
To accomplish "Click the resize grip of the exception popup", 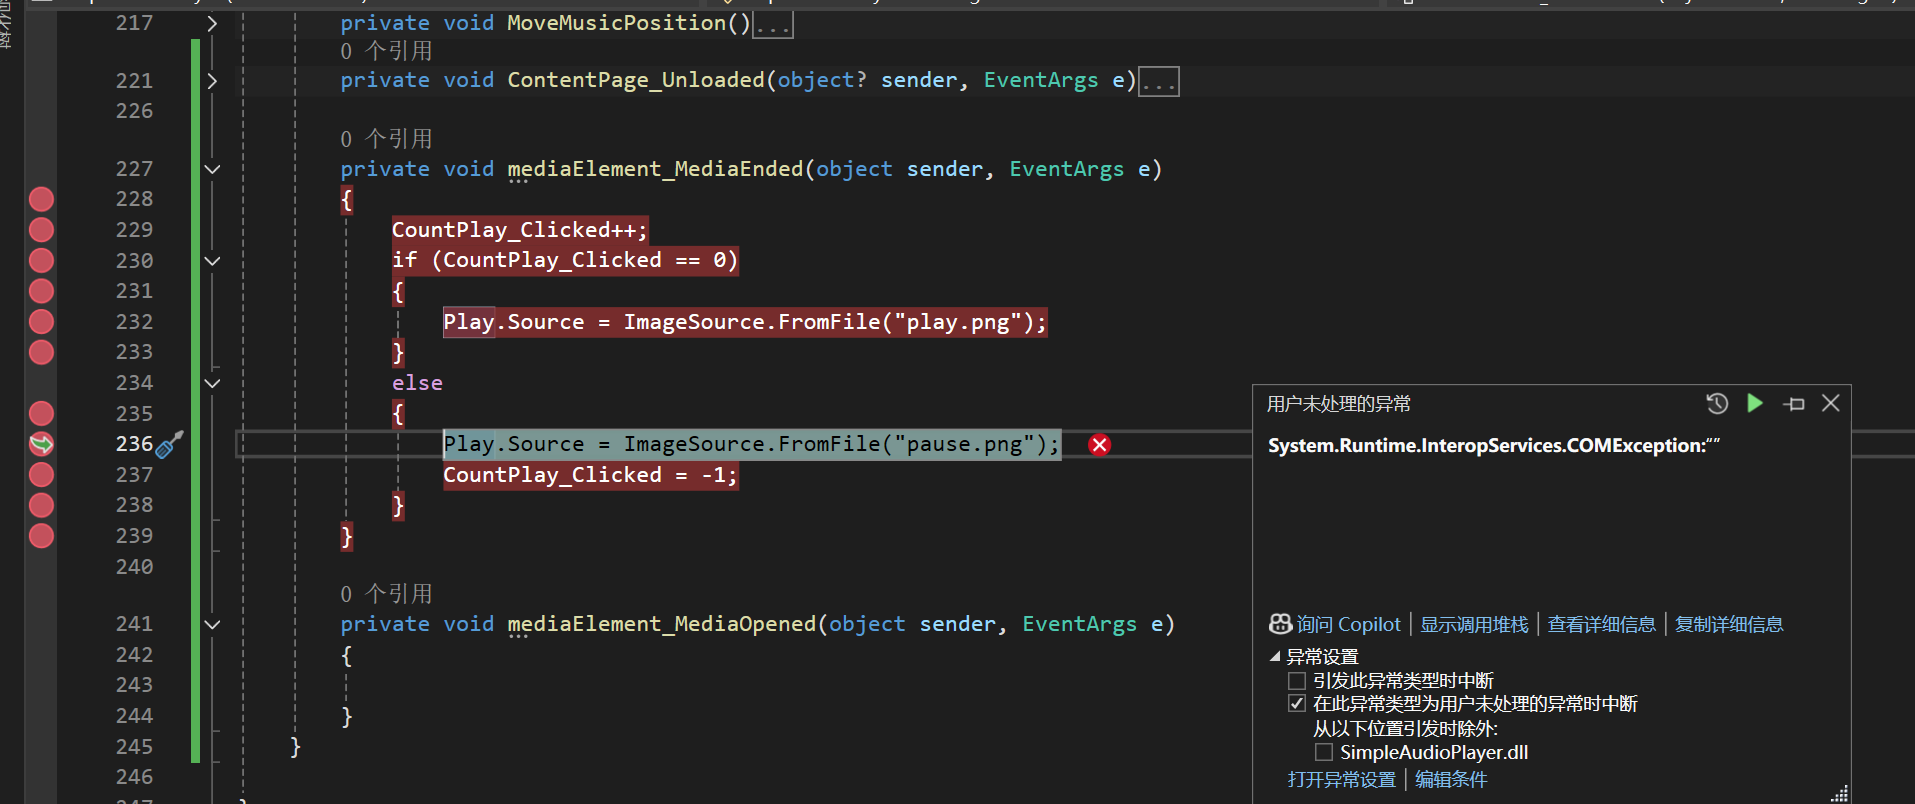I will [x=1839, y=794].
